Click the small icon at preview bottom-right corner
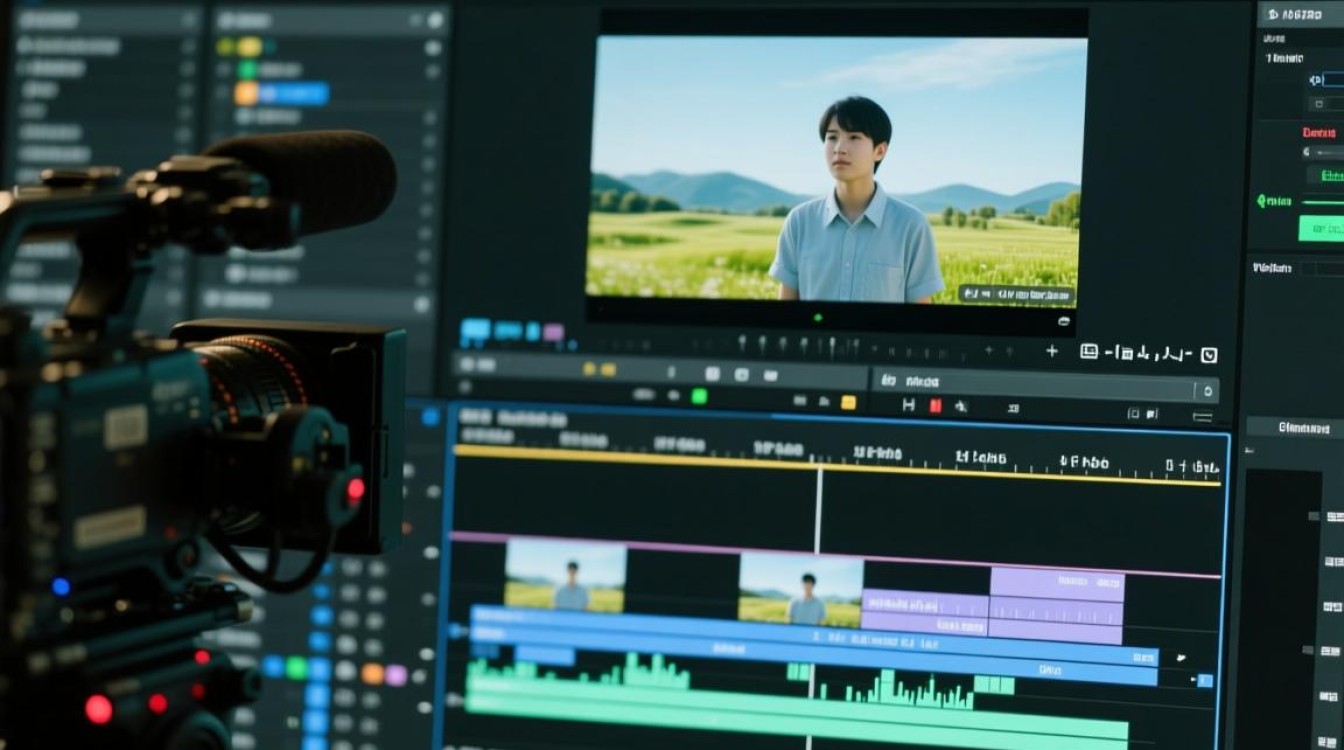 (x=1064, y=321)
